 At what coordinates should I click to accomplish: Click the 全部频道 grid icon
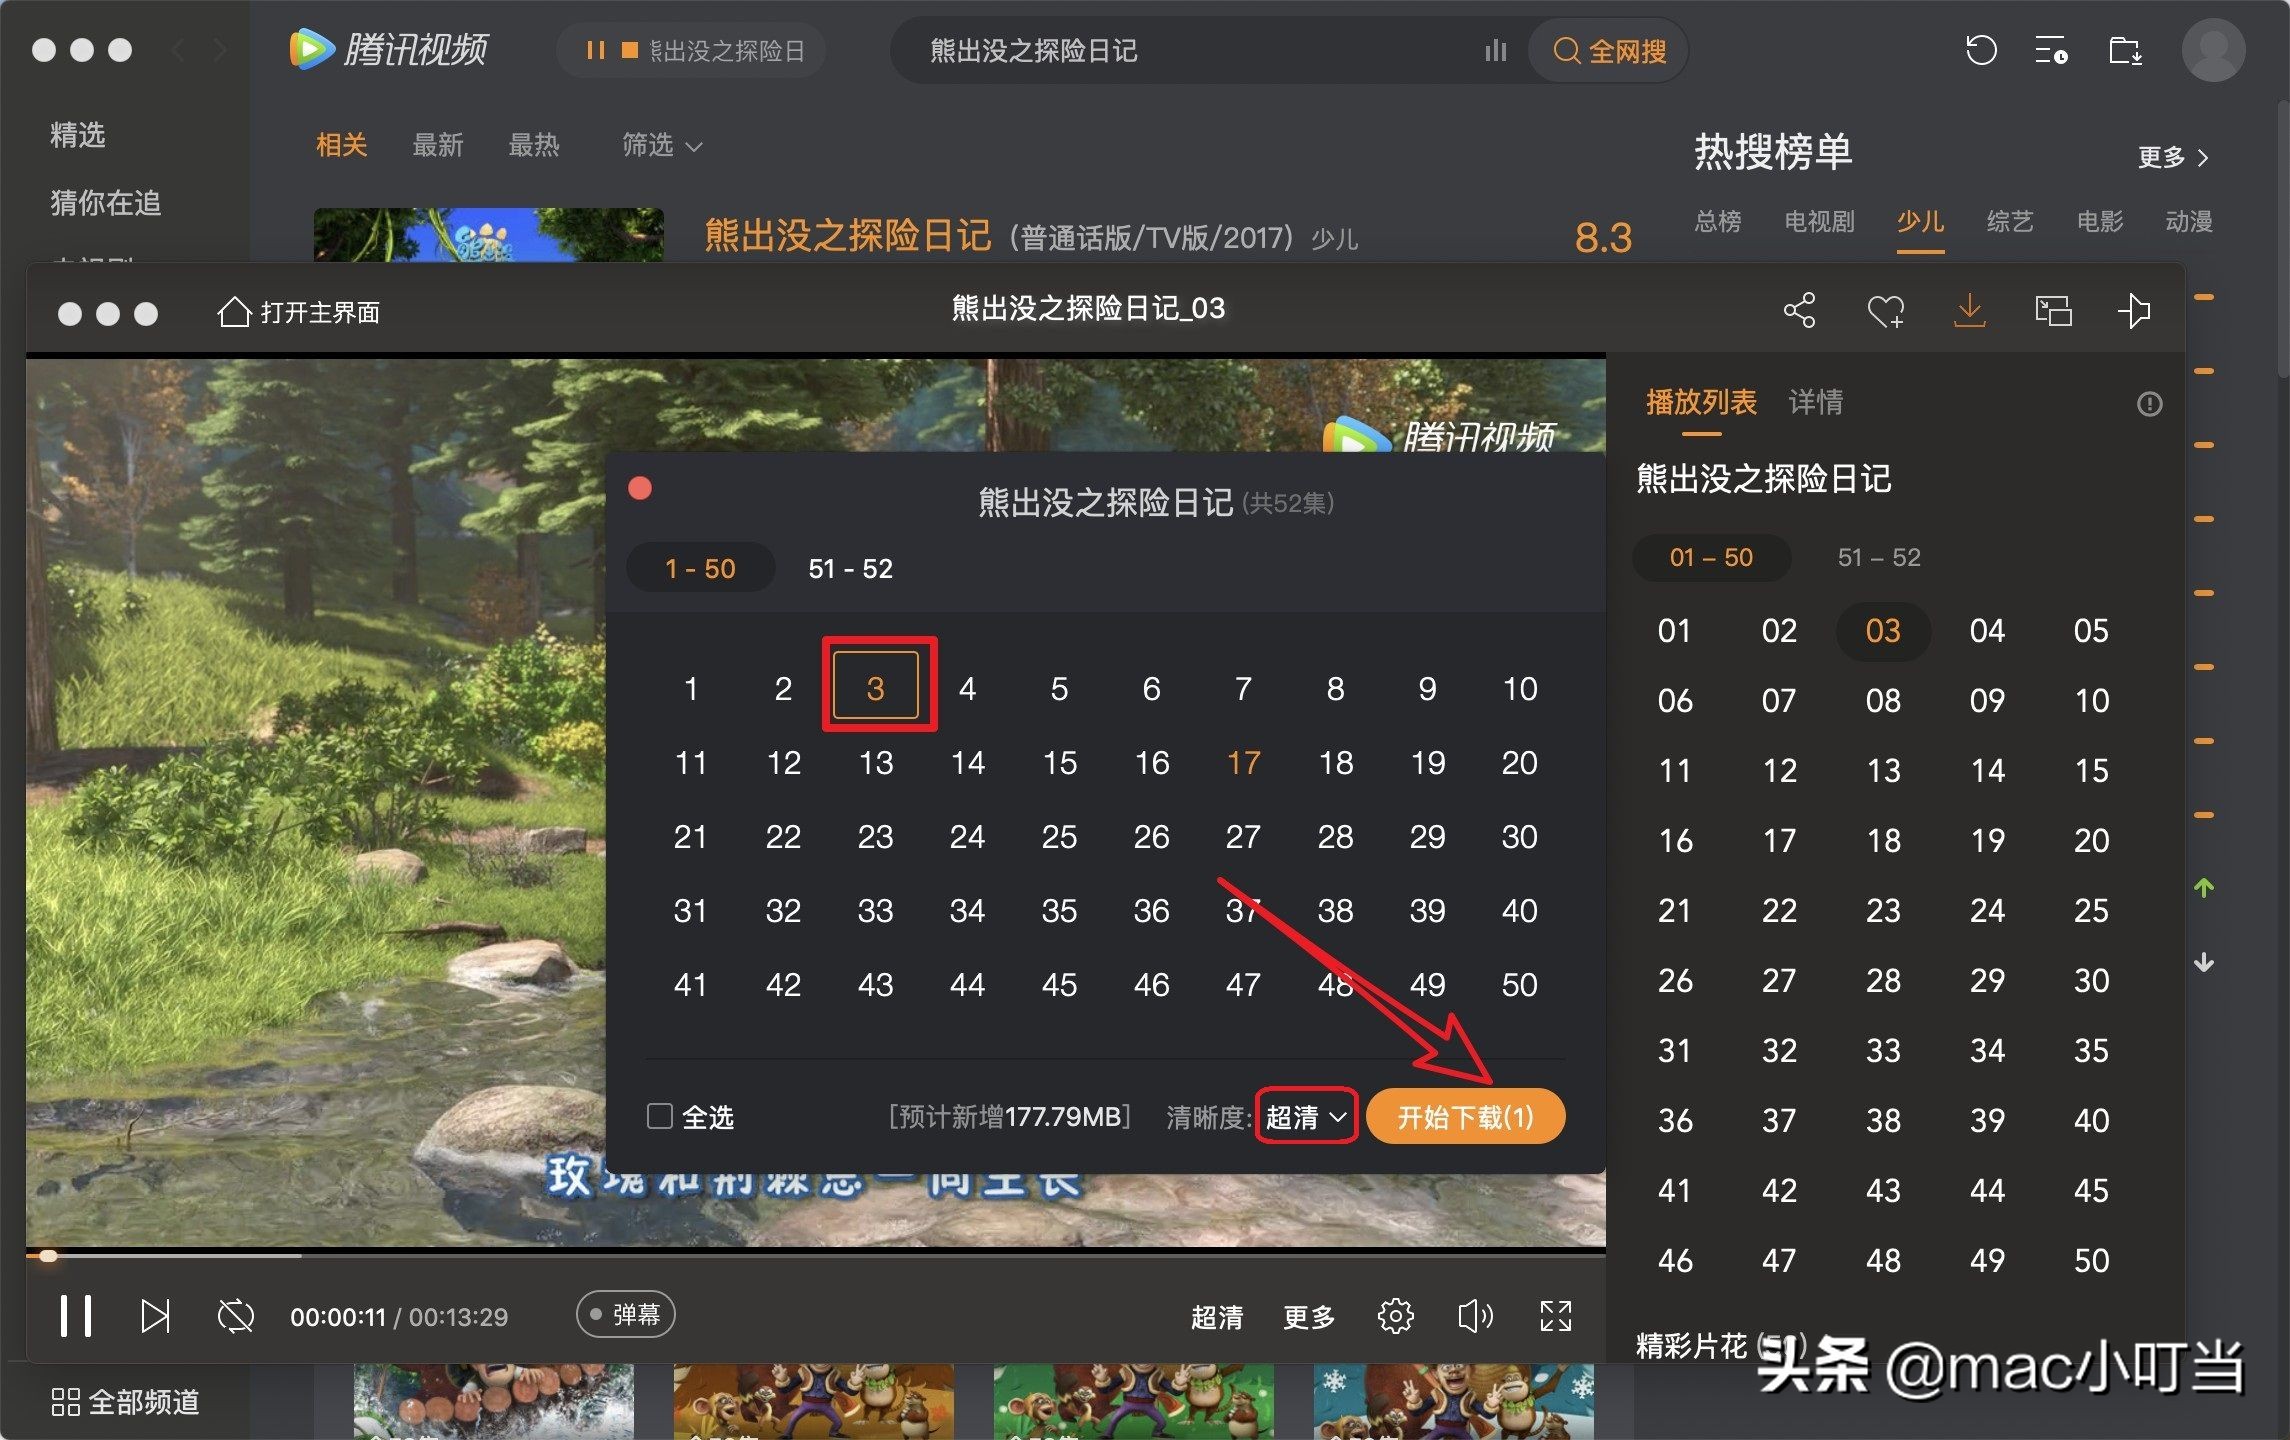64,1402
